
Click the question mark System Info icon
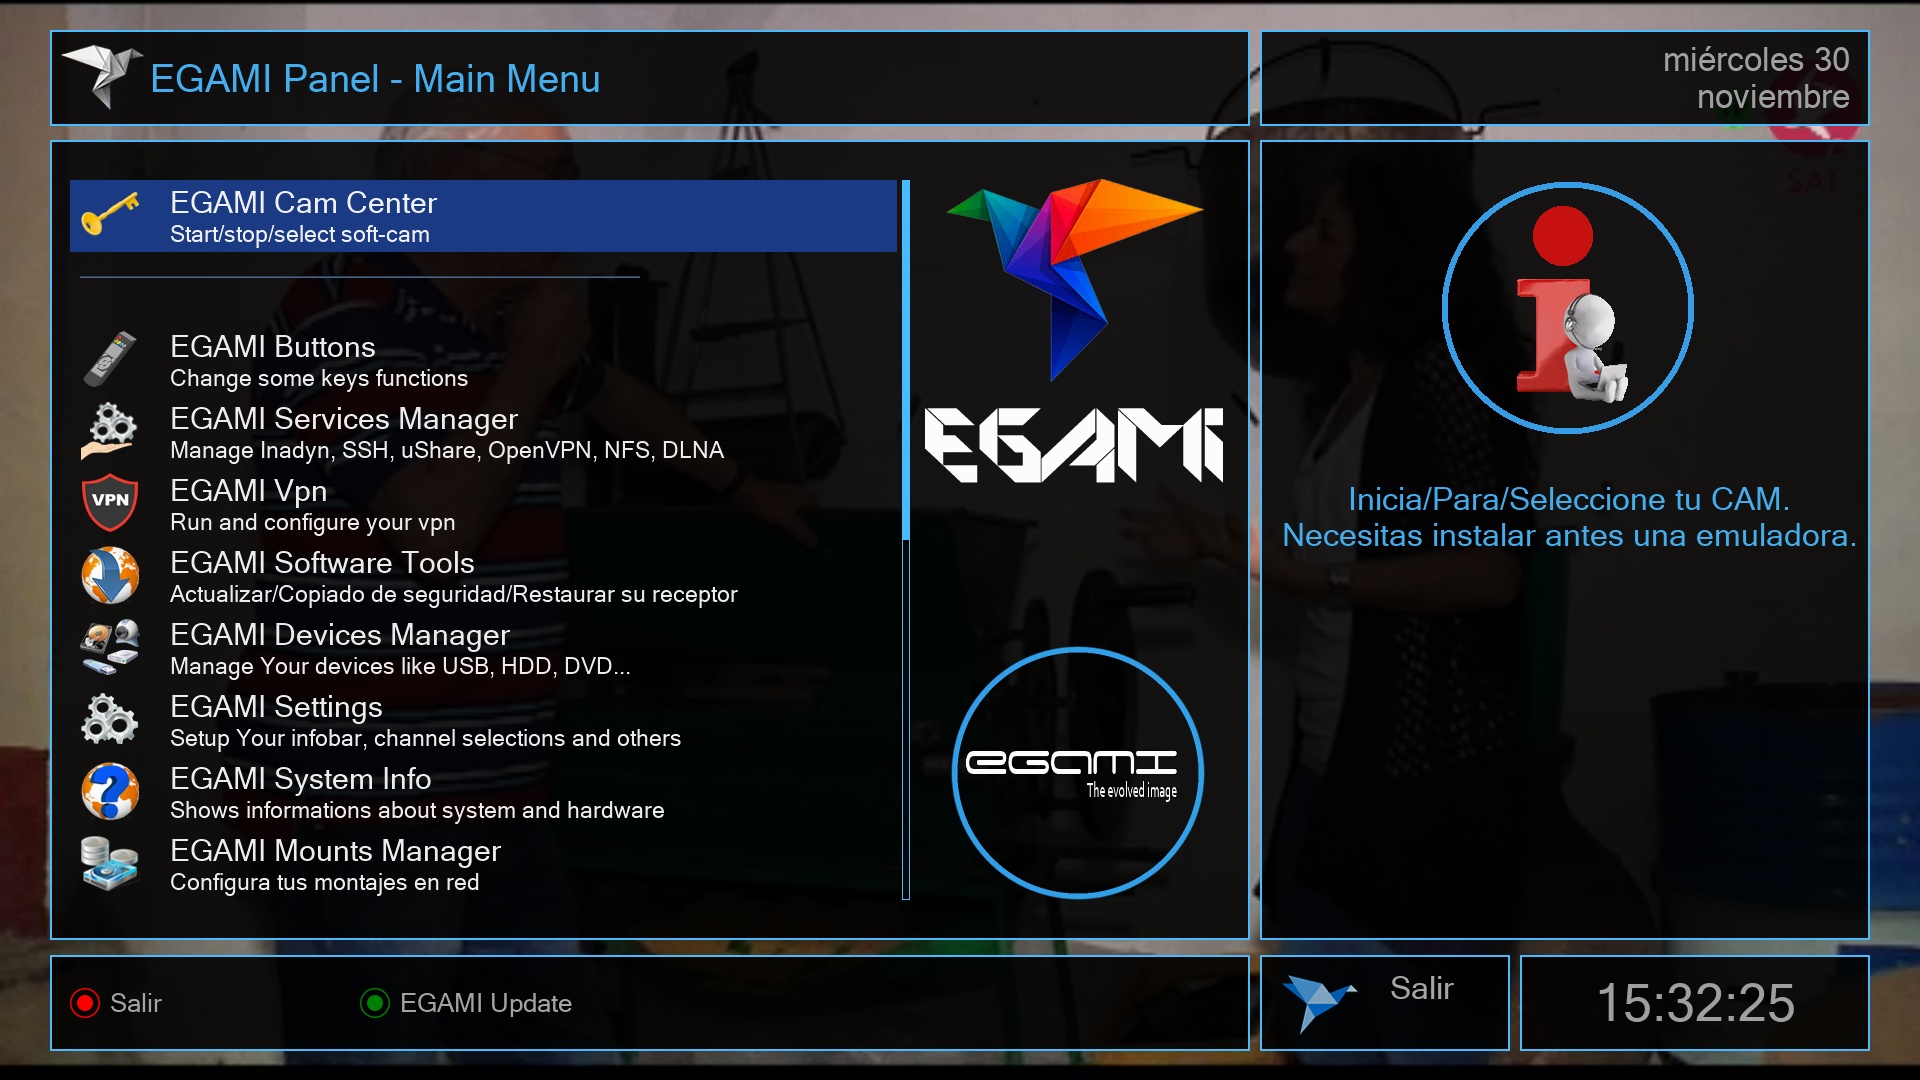pos(109,791)
